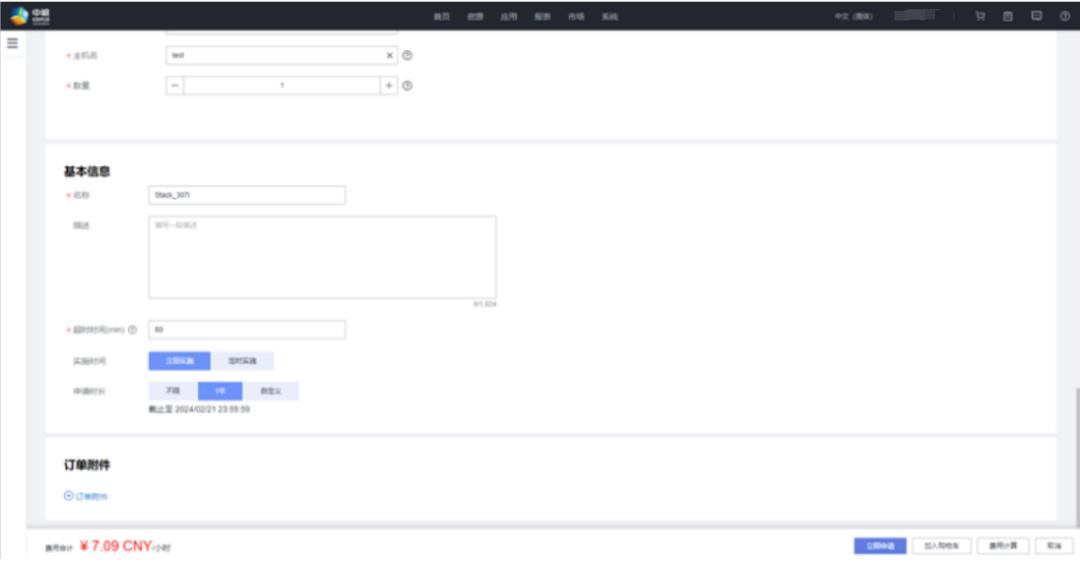Click the bold 订单附件 section heading

point(87,466)
